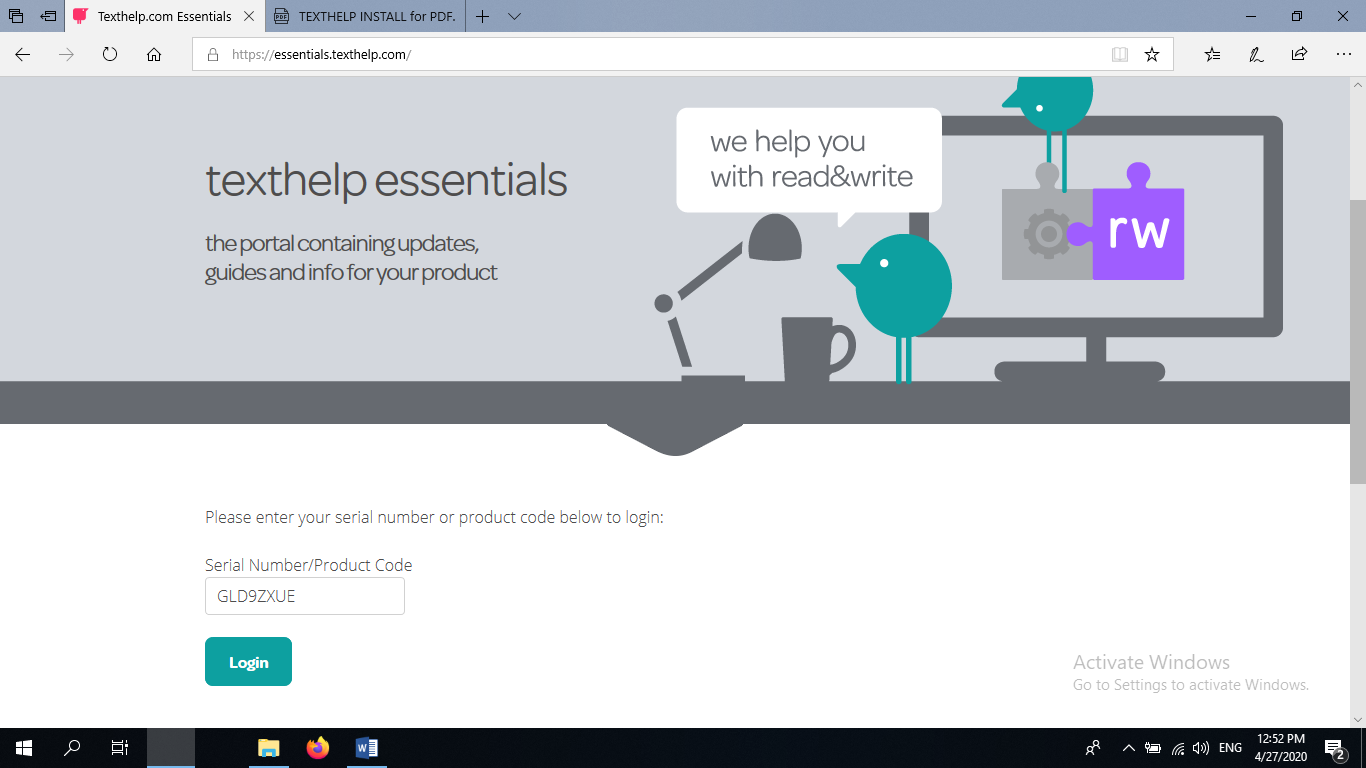Open a new tab with plus
Viewport: 1366px width, 768px height.
coord(483,16)
